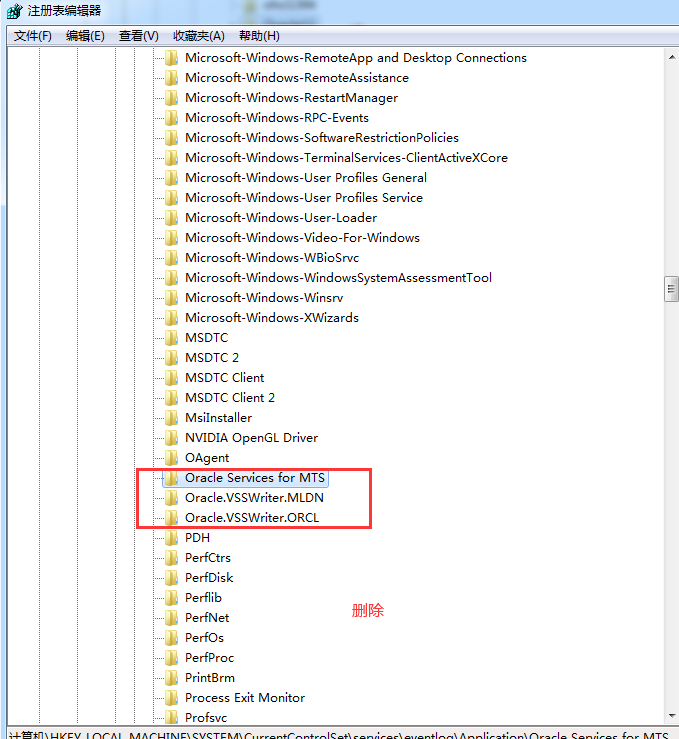Click the scrollbar down arrow
The image size is (679, 739).
click(671, 716)
